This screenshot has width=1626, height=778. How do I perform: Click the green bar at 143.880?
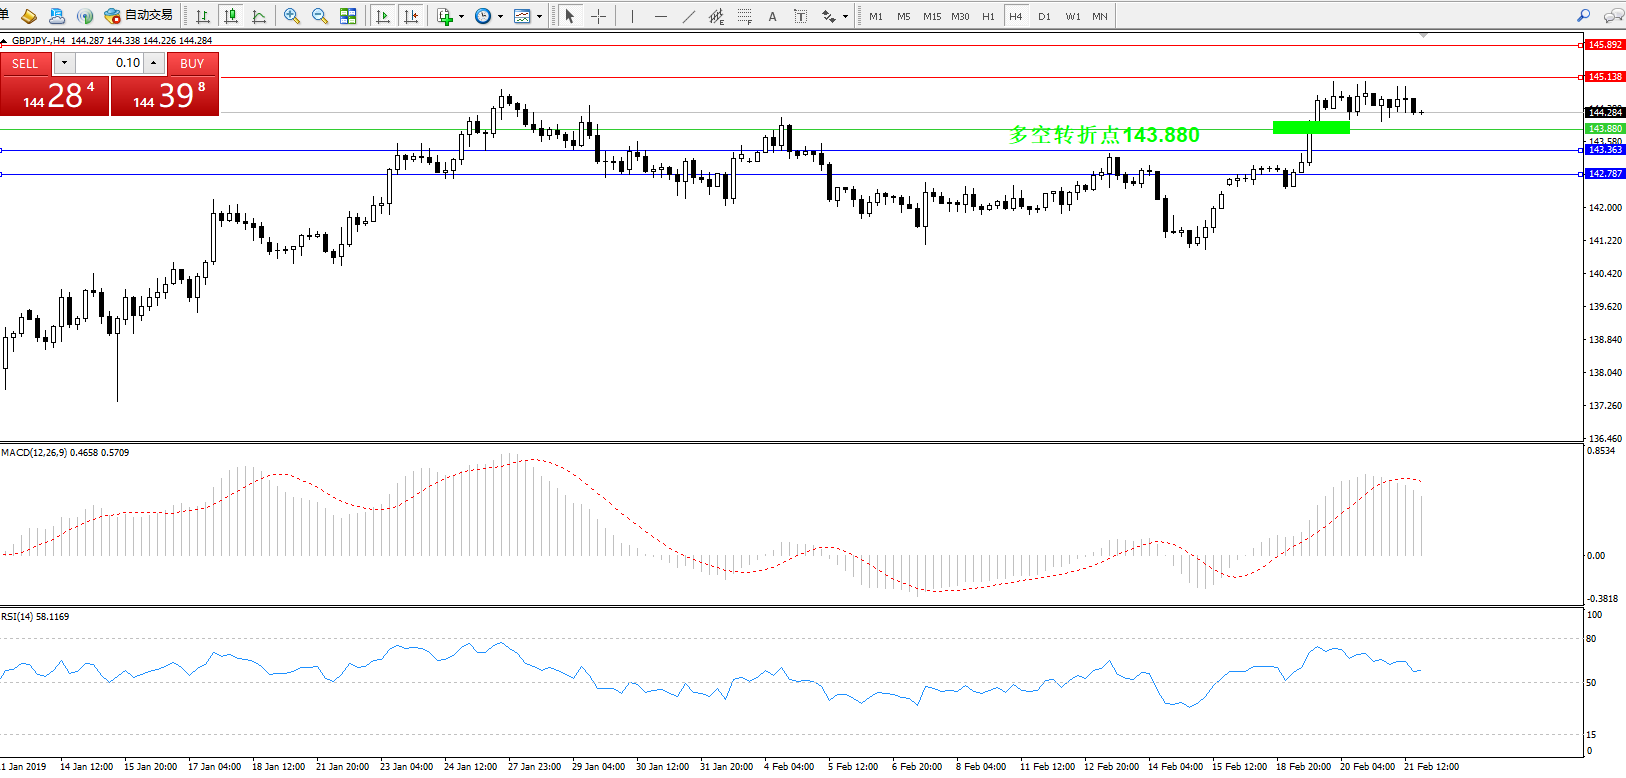tap(1310, 127)
